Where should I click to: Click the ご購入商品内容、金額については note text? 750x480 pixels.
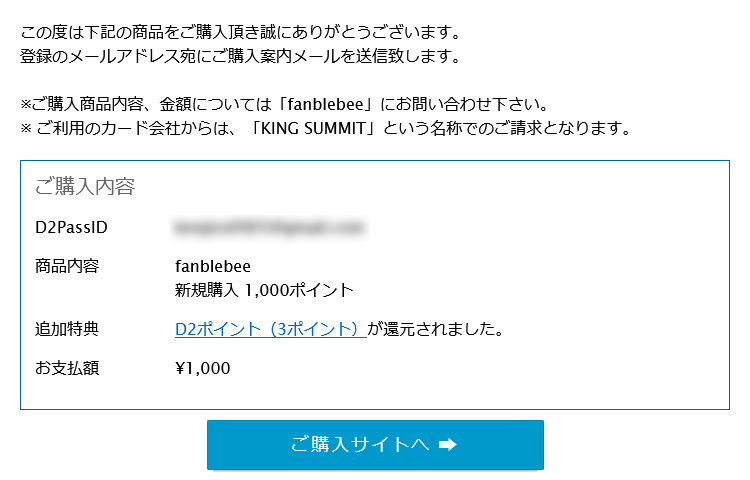click(x=150, y=104)
